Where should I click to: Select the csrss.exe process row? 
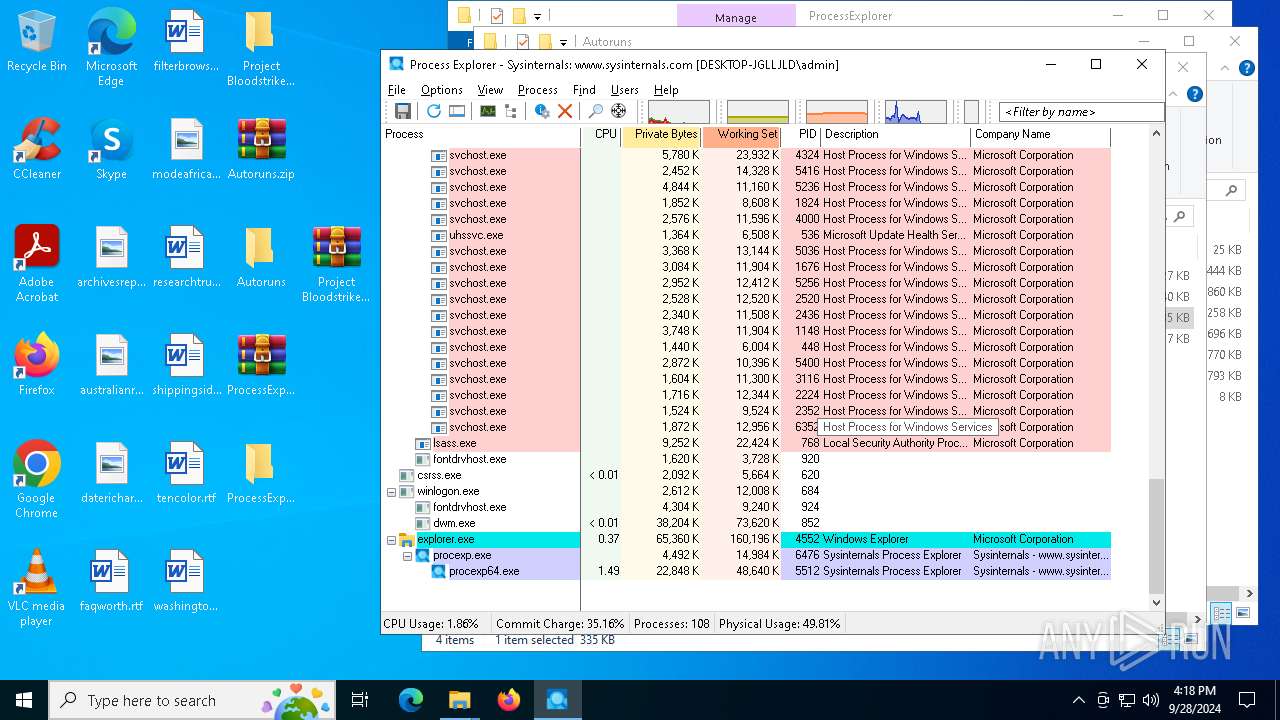click(746, 475)
